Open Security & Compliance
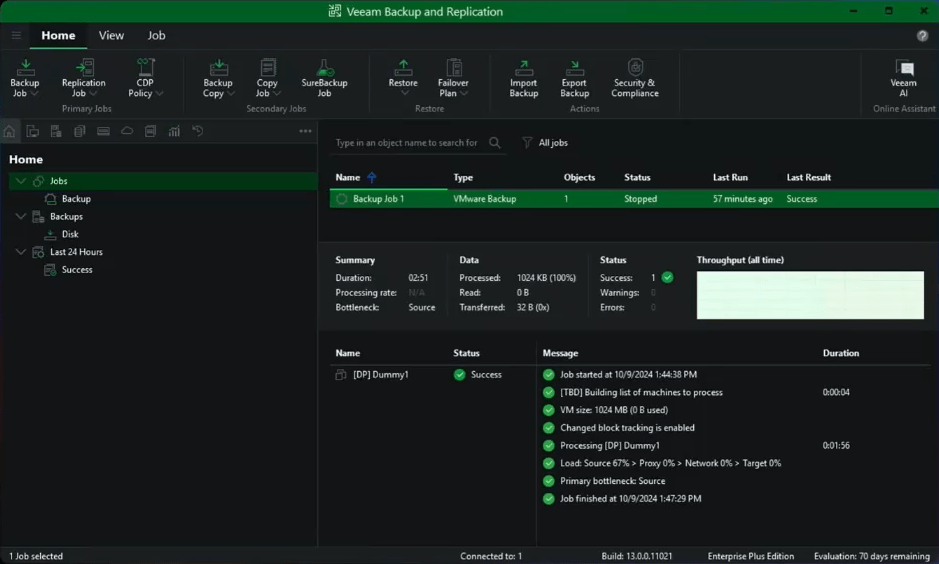 pos(635,78)
